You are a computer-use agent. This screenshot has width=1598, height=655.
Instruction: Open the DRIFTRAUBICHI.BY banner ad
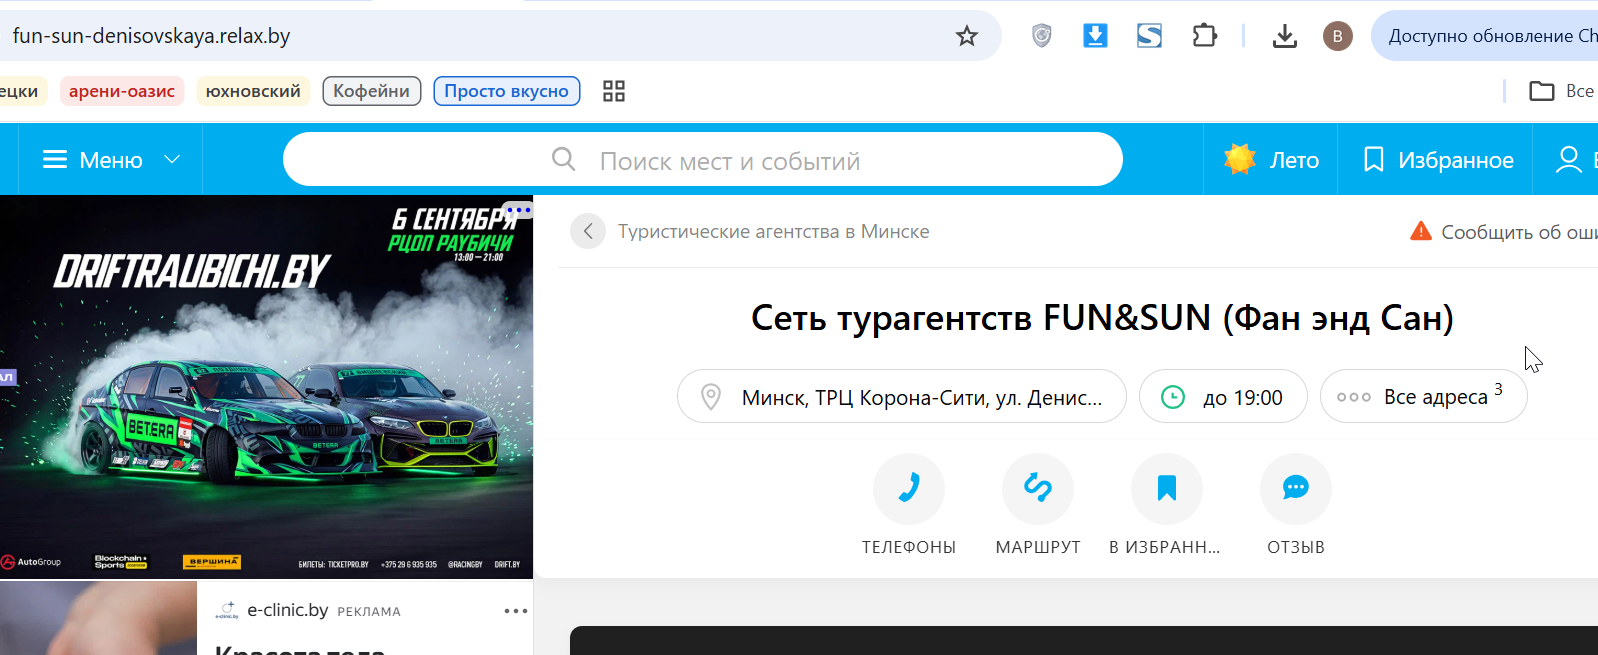click(266, 387)
